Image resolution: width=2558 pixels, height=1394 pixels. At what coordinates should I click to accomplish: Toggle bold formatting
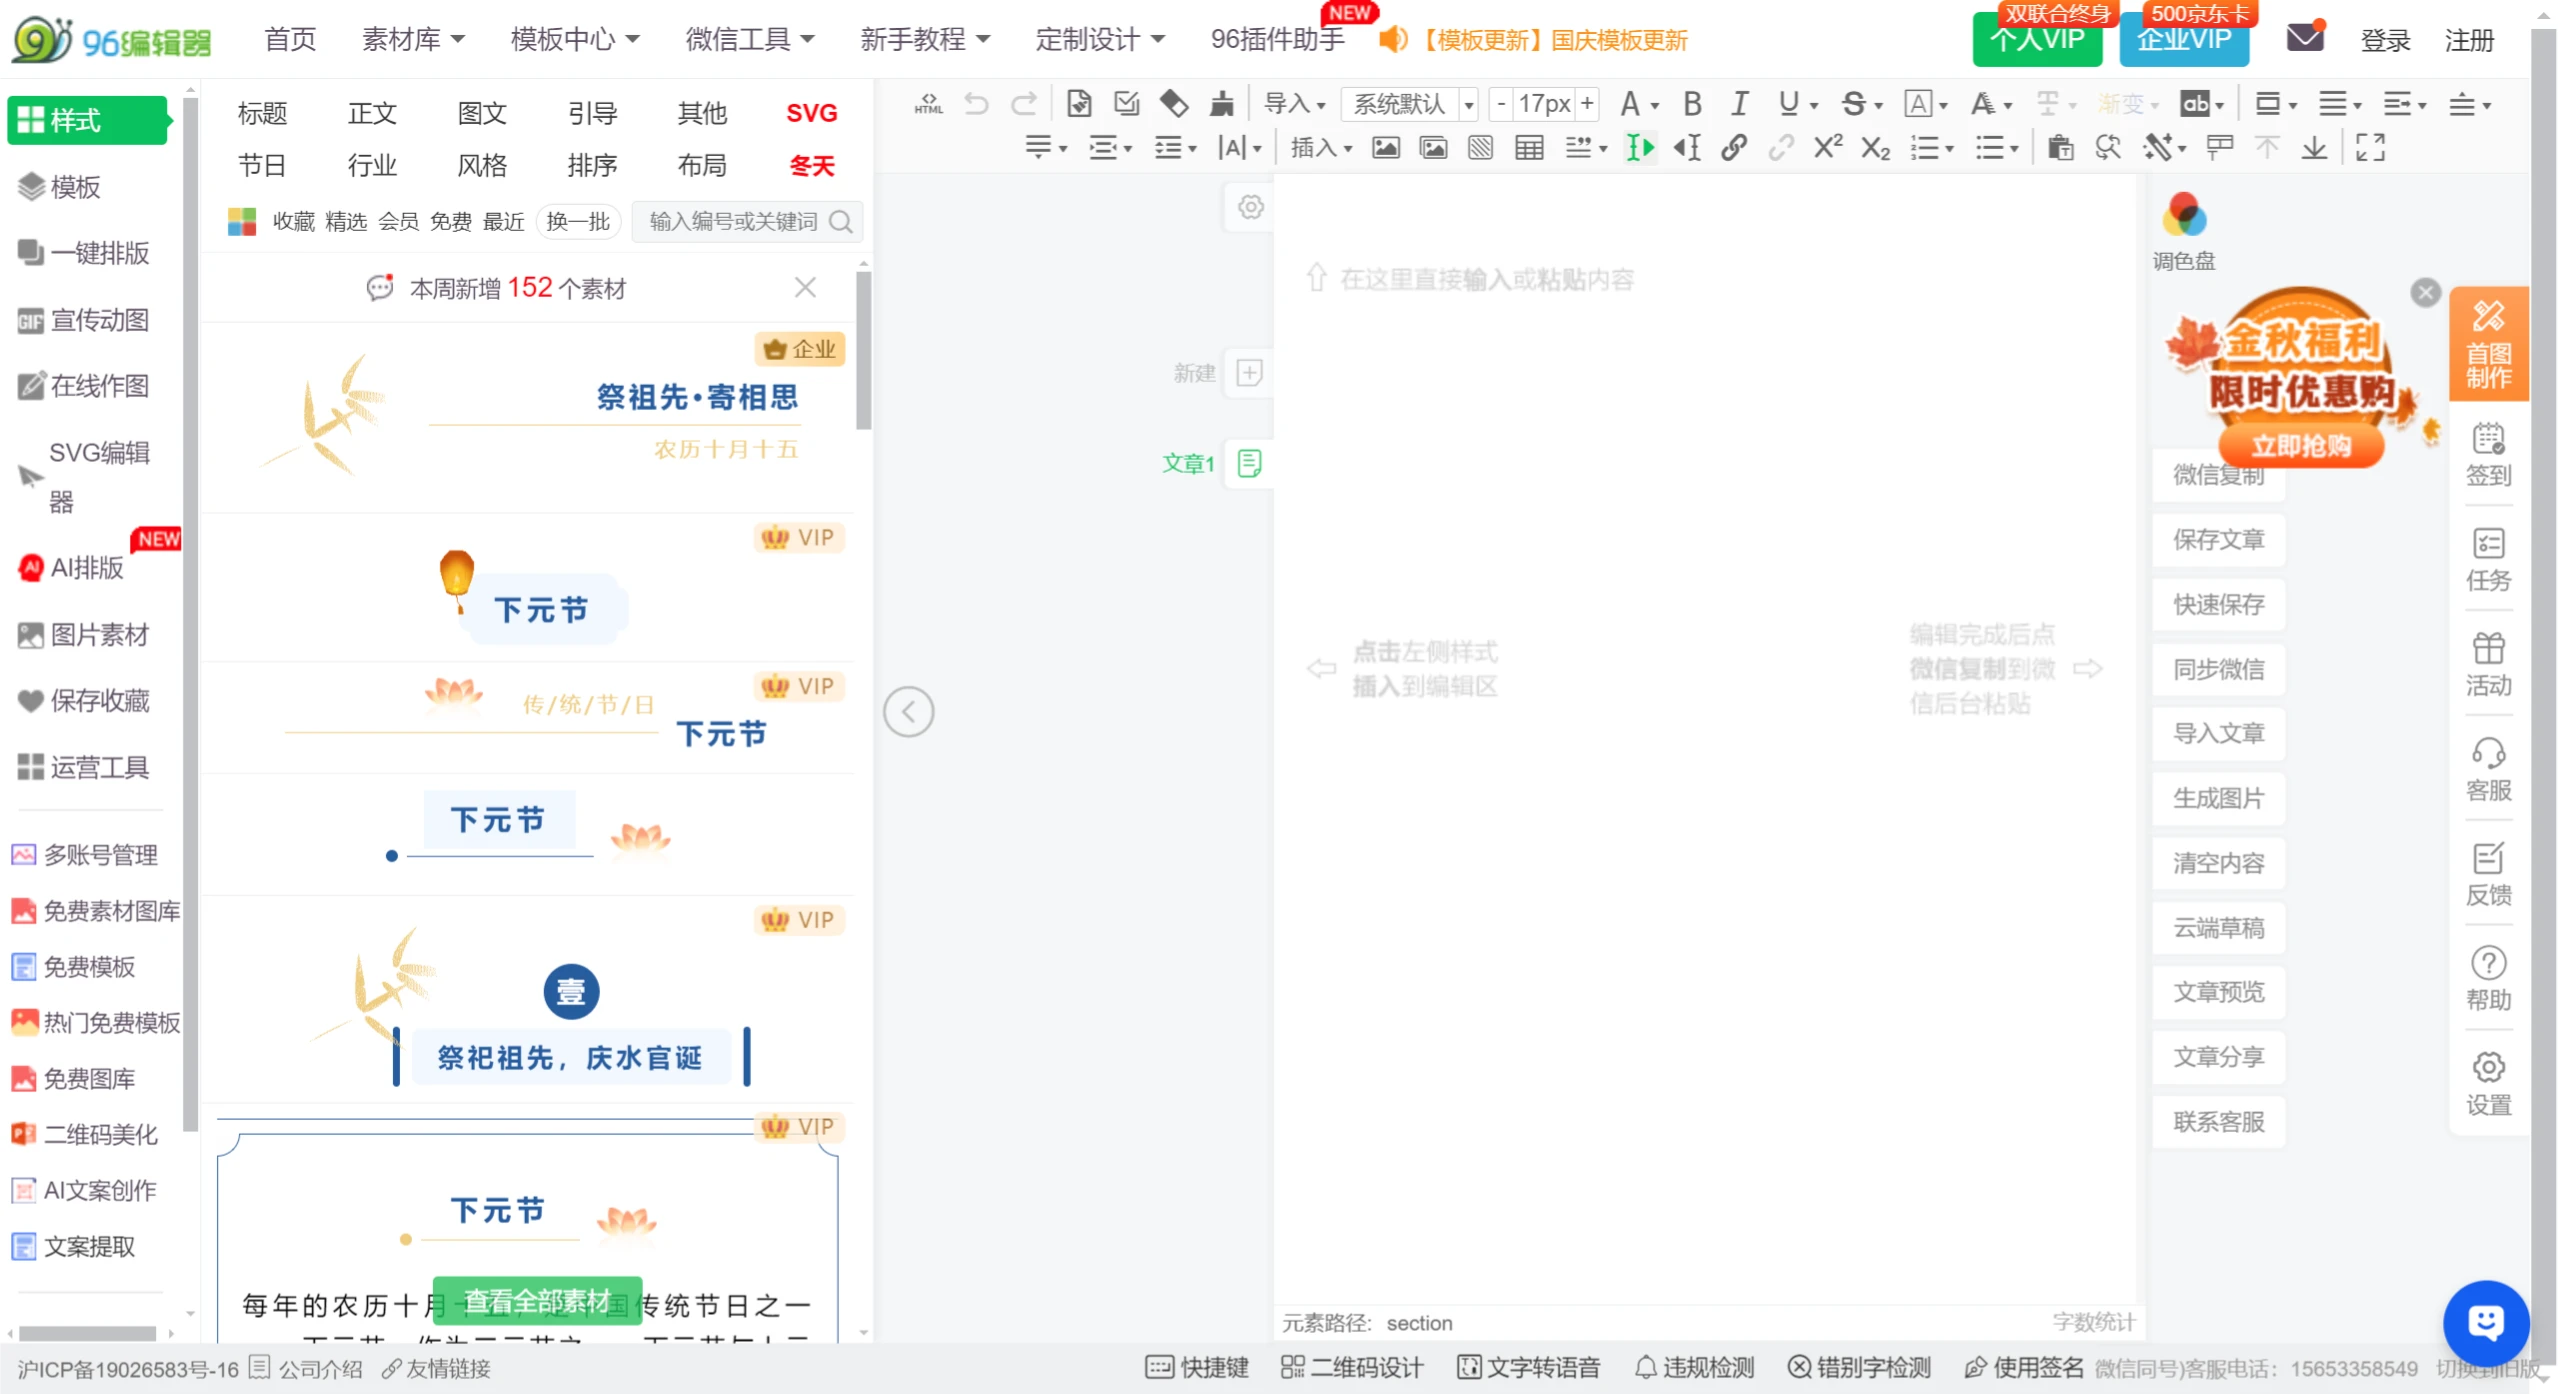click(1691, 103)
